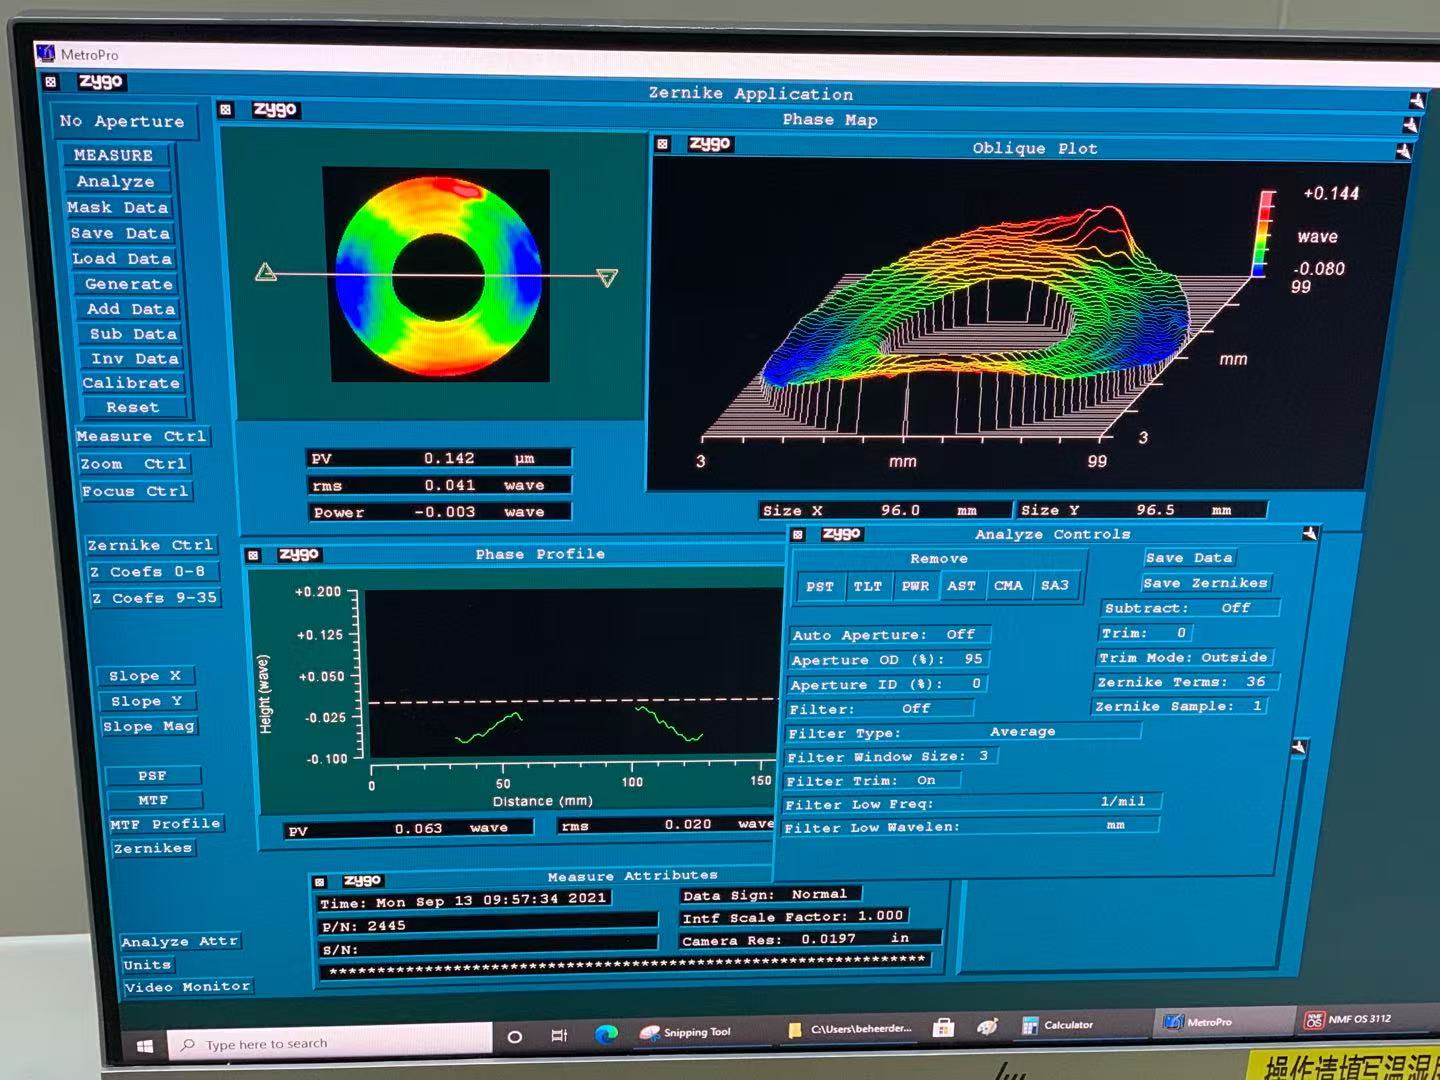Click the pin icon of Analyze Controls window
Viewport: 1440px width, 1080px height.
point(1310,534)
